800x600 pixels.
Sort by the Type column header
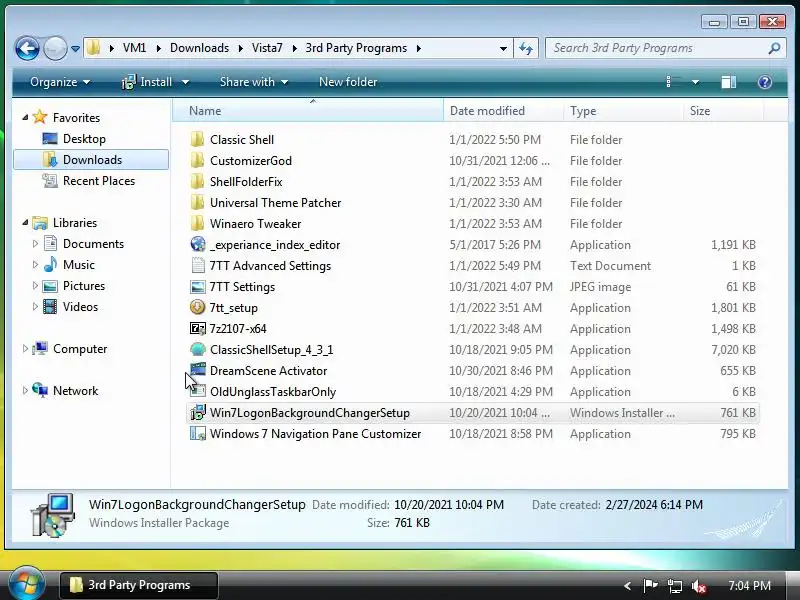click(623, 111)
